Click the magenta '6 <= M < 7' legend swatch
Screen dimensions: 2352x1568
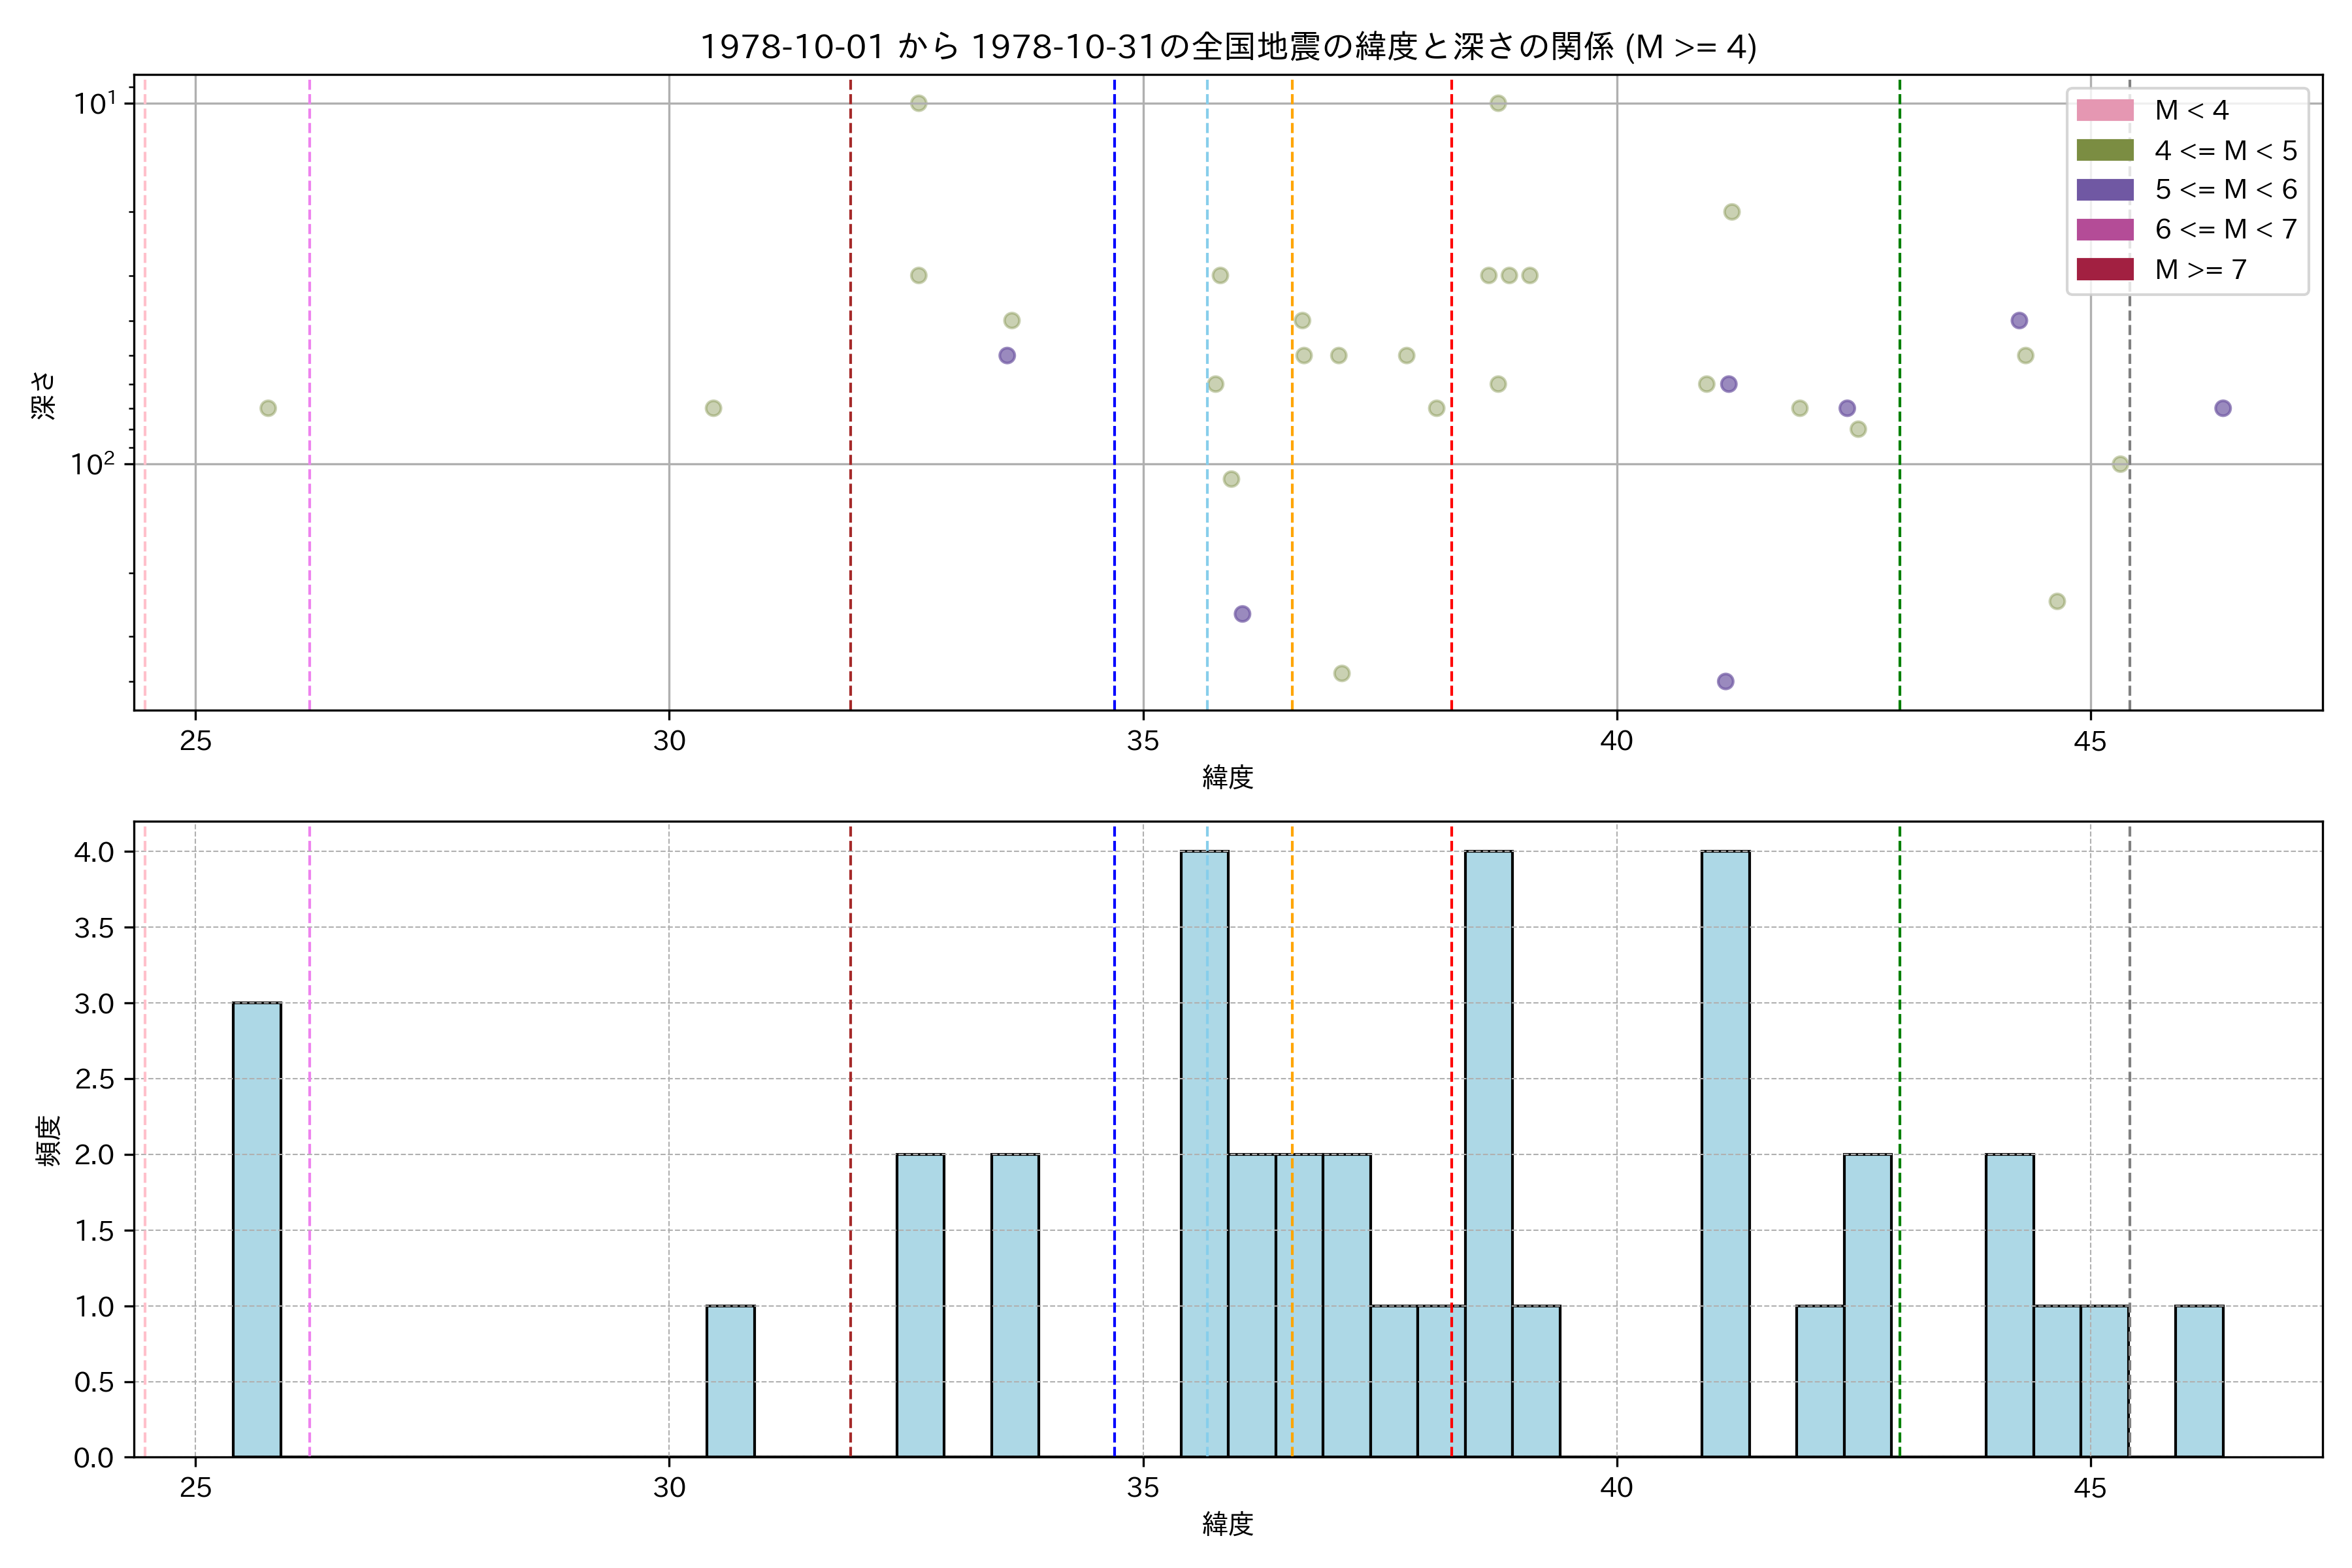click(x=2104, y=229)
